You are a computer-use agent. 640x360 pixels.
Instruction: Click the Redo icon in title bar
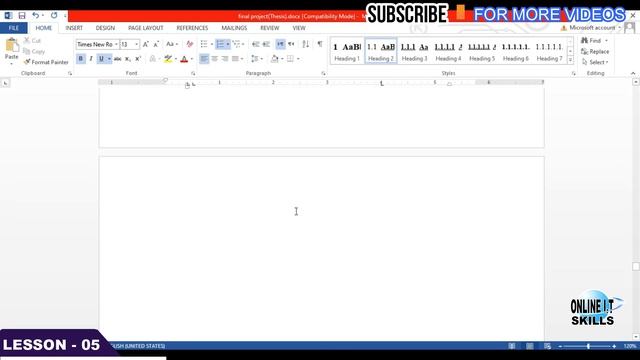pos(54,16)
